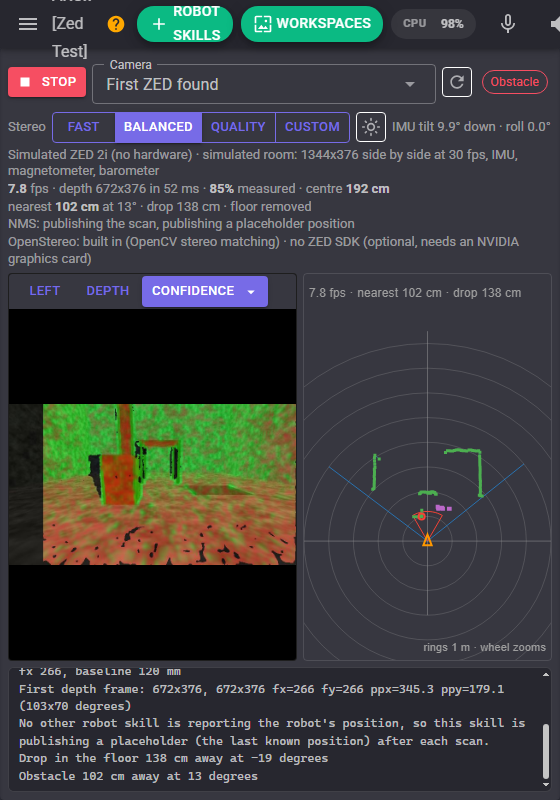Screen dimensions: 560x800
Task: Click the CPU 98% usage indicator
Action: (433, 24)
